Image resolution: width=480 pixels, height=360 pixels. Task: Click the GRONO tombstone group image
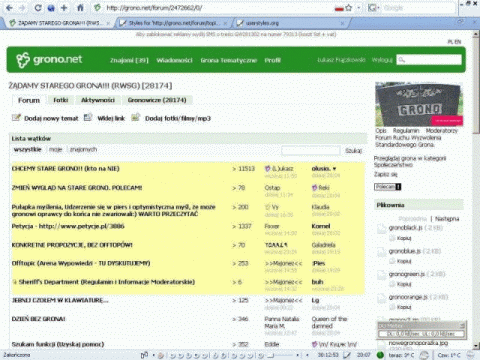pos(419,104)
